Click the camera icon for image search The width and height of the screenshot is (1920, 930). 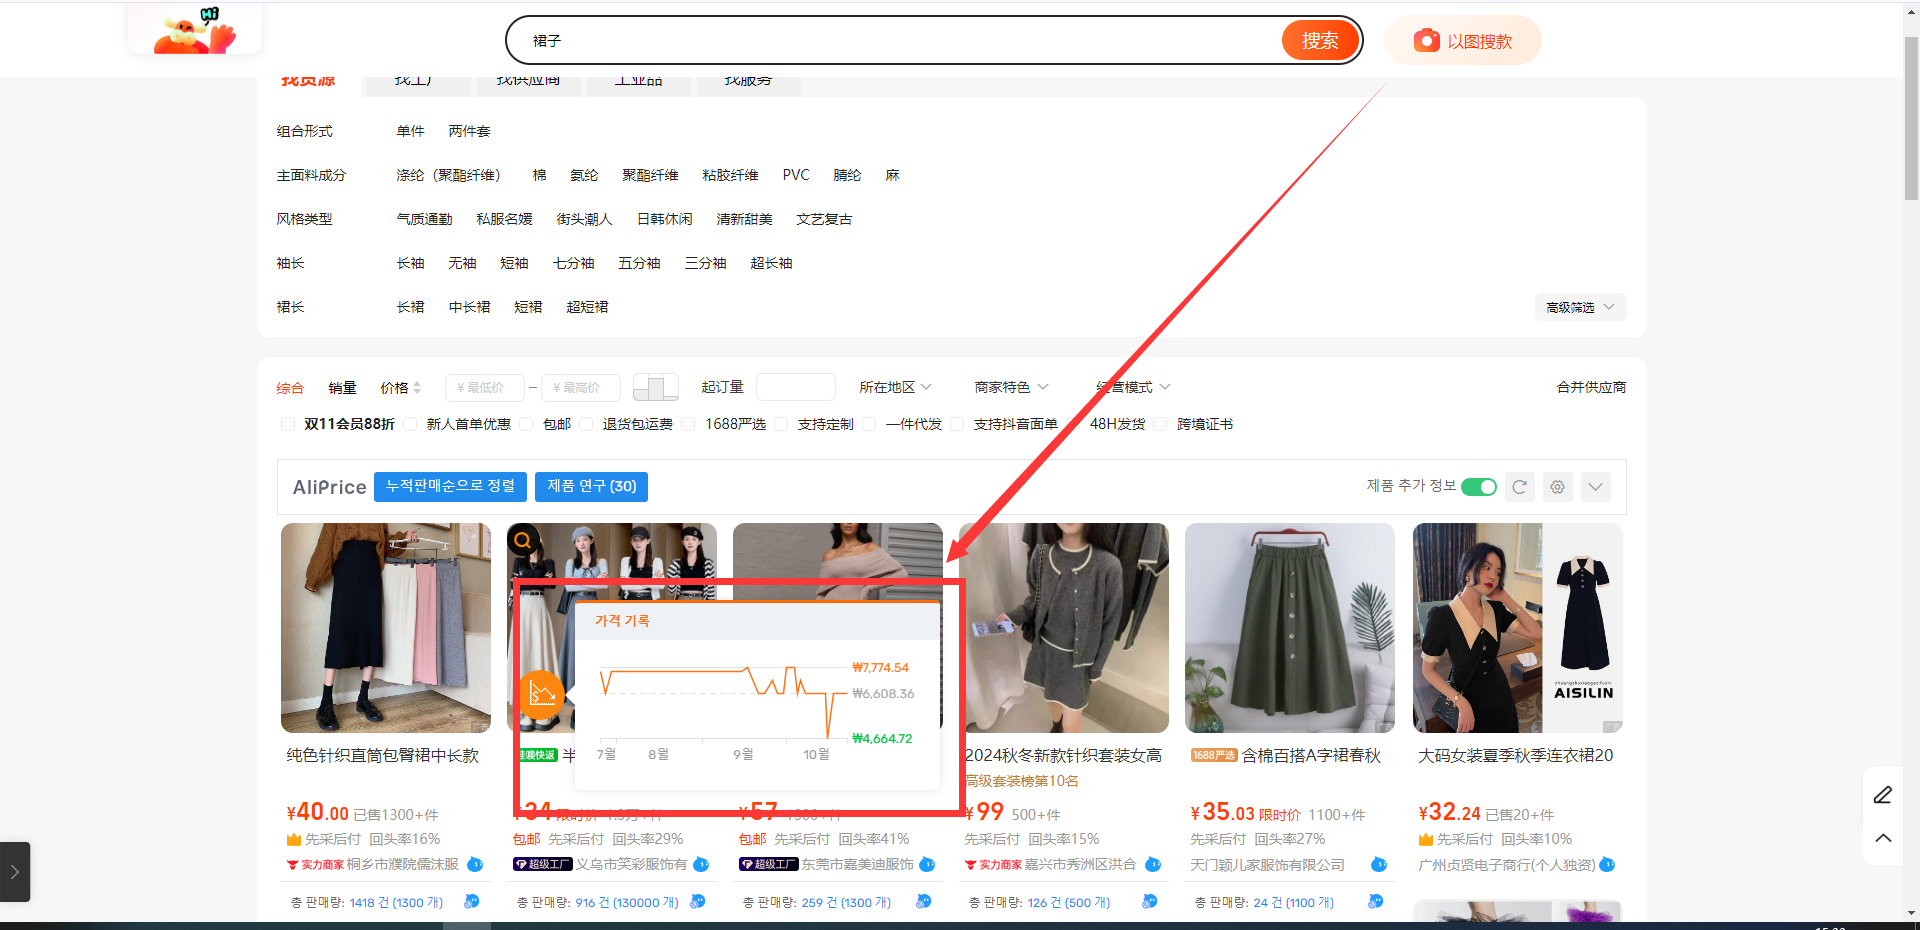click(1426, 41)
